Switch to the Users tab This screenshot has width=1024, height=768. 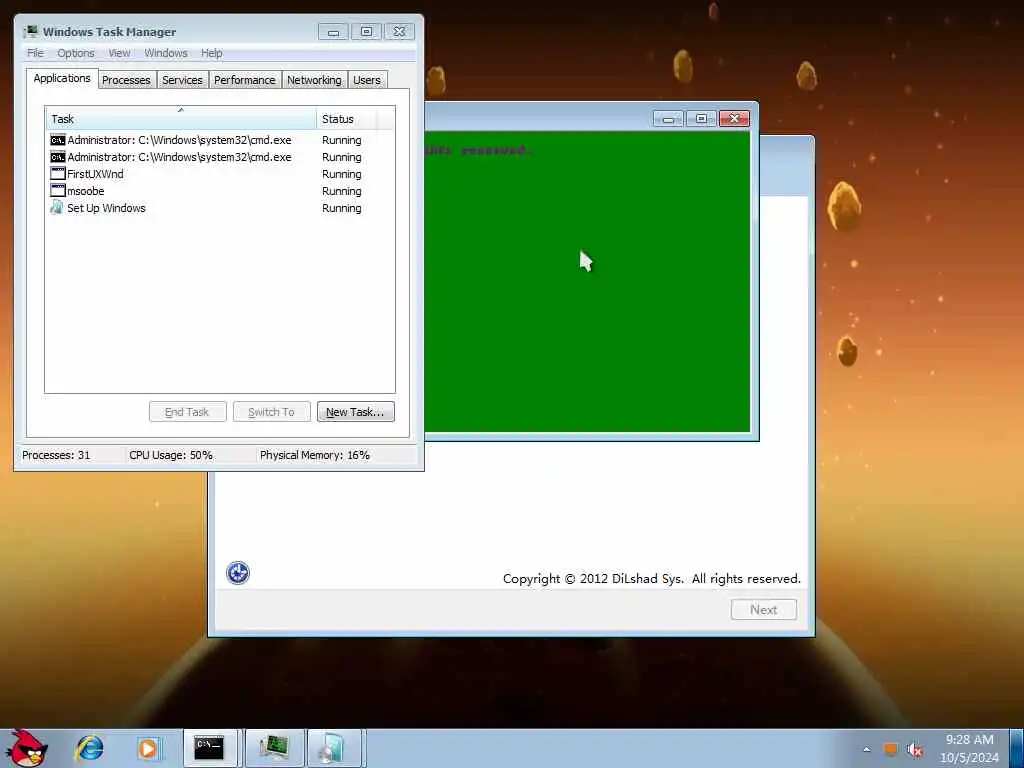[x=367, y=80]
